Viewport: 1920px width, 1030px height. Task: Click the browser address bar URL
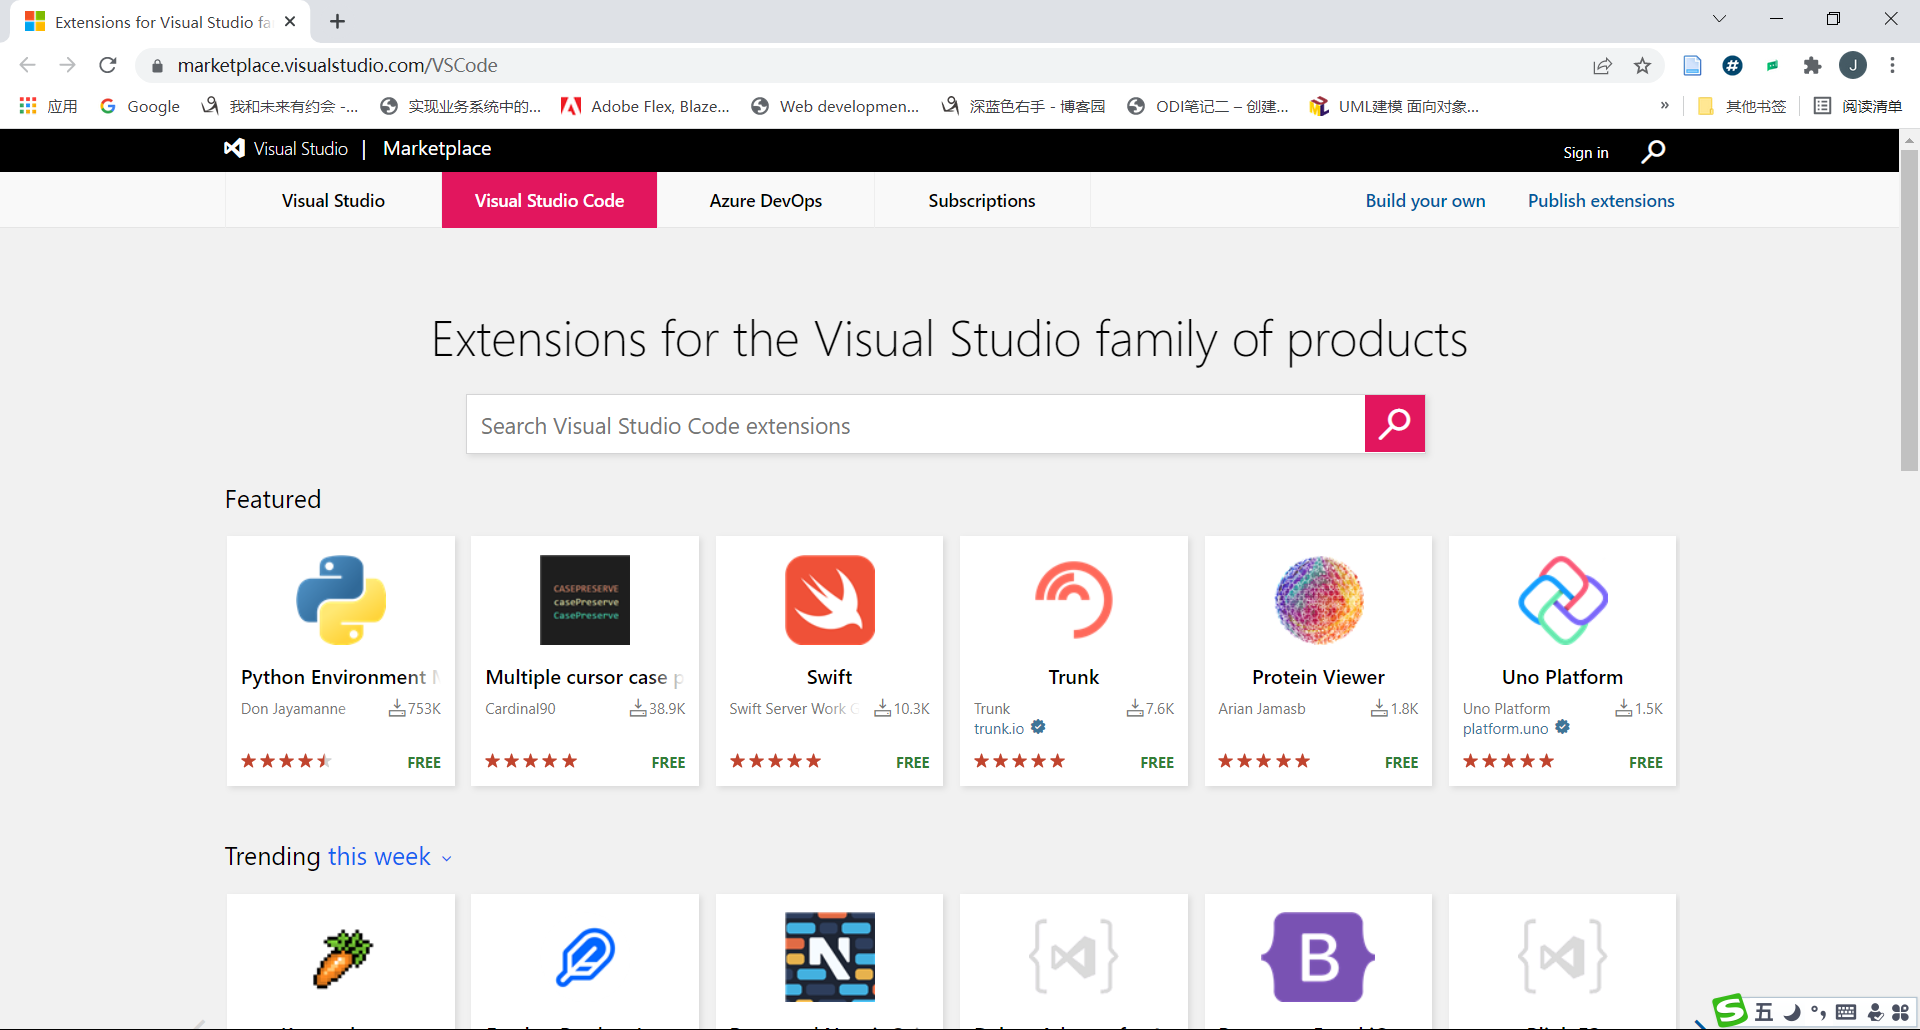click(338, 65)
